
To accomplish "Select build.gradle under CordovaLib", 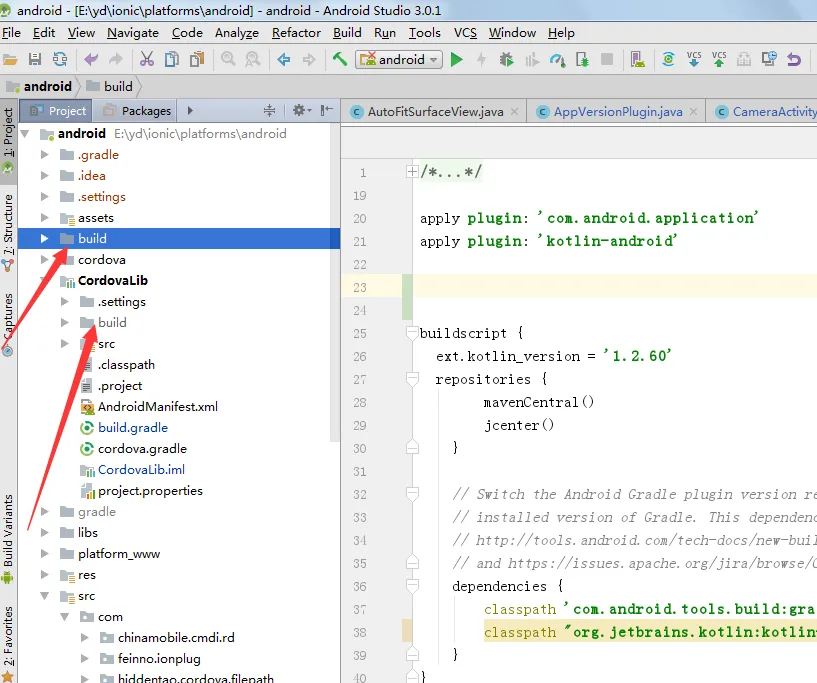I will 133,428.
